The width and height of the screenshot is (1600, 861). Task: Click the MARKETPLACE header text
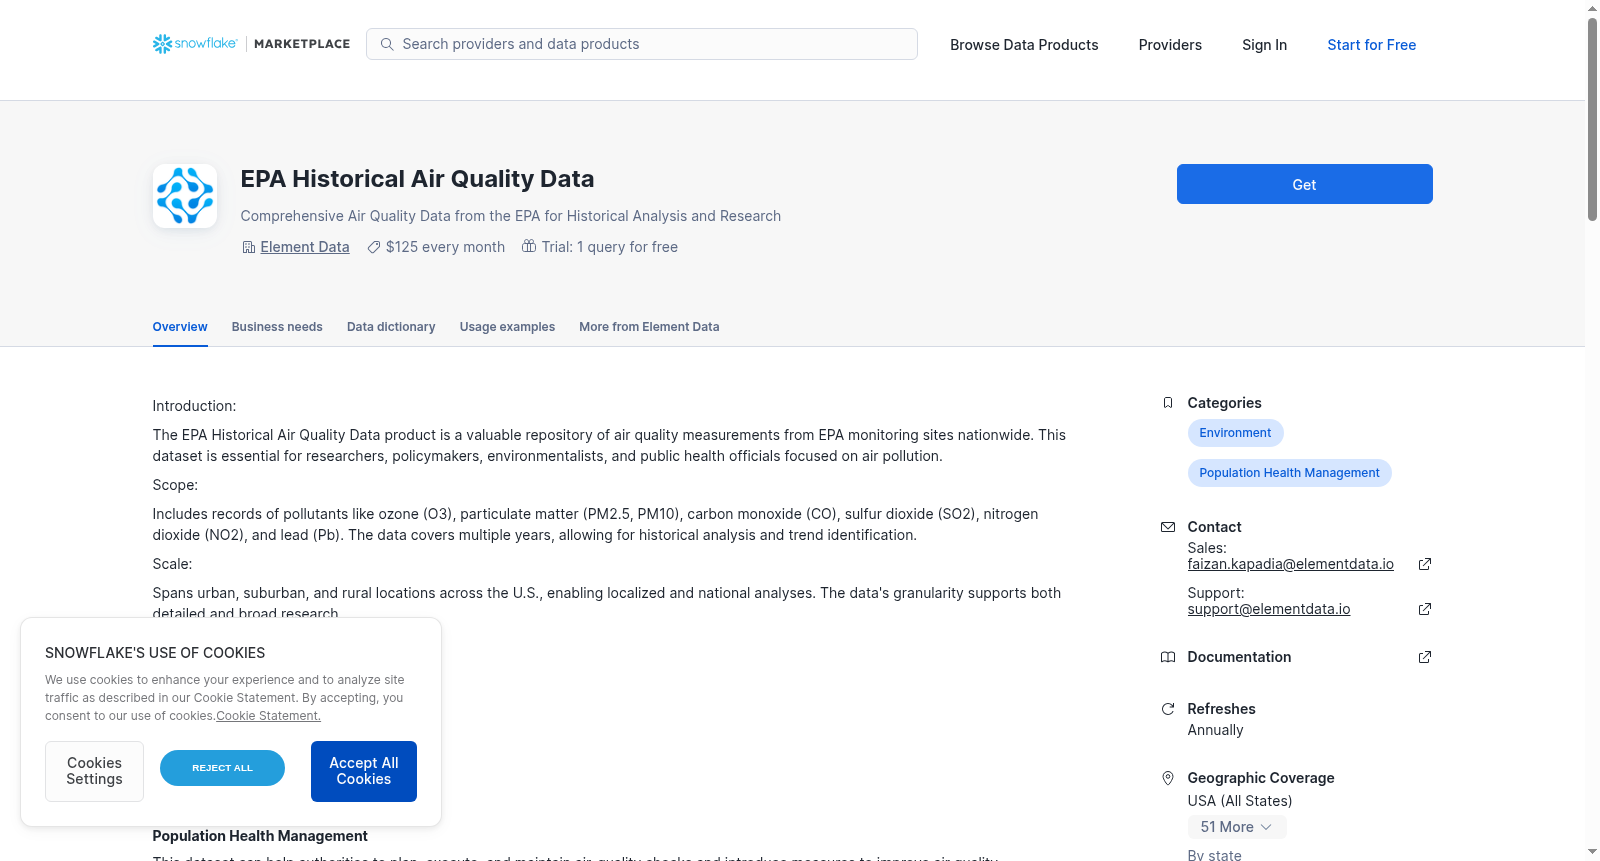pos(302,44)
